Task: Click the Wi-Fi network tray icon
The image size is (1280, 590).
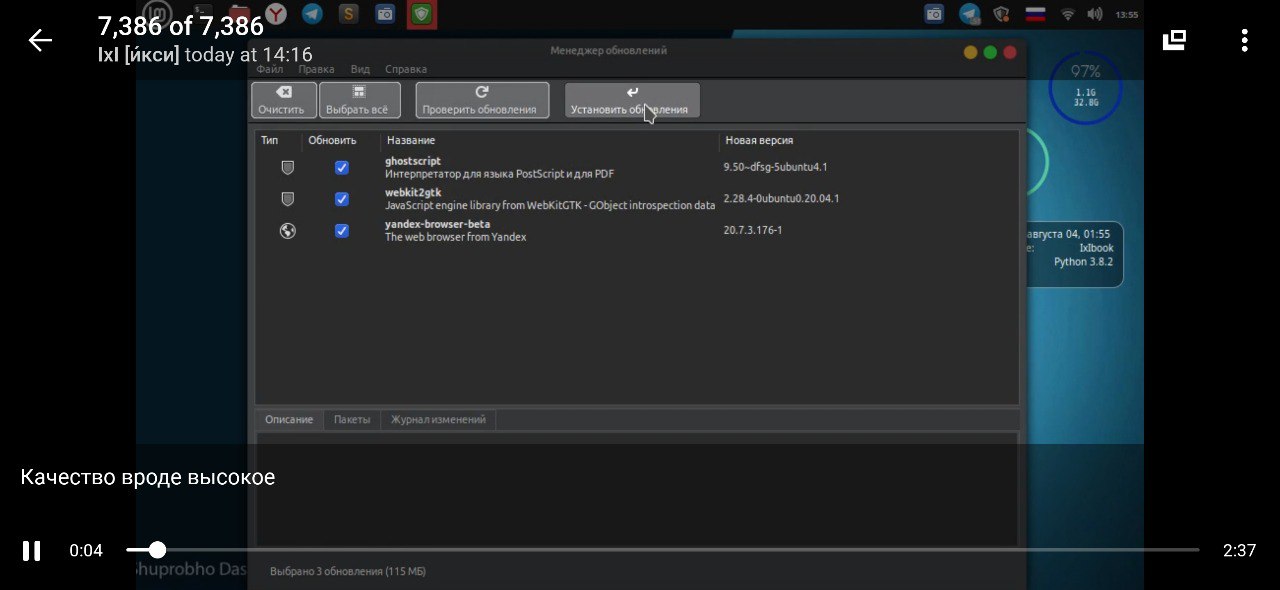Action: coord(1068,14)
